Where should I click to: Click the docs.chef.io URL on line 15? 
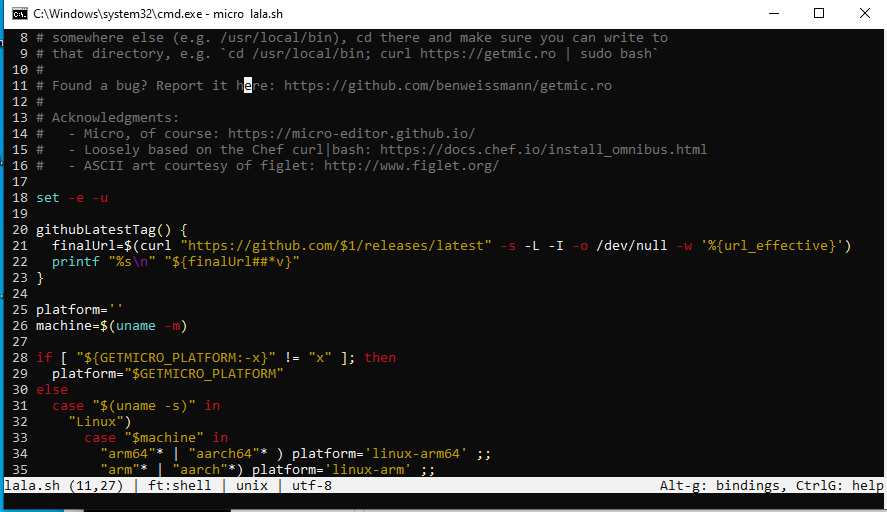coord(543,149)
